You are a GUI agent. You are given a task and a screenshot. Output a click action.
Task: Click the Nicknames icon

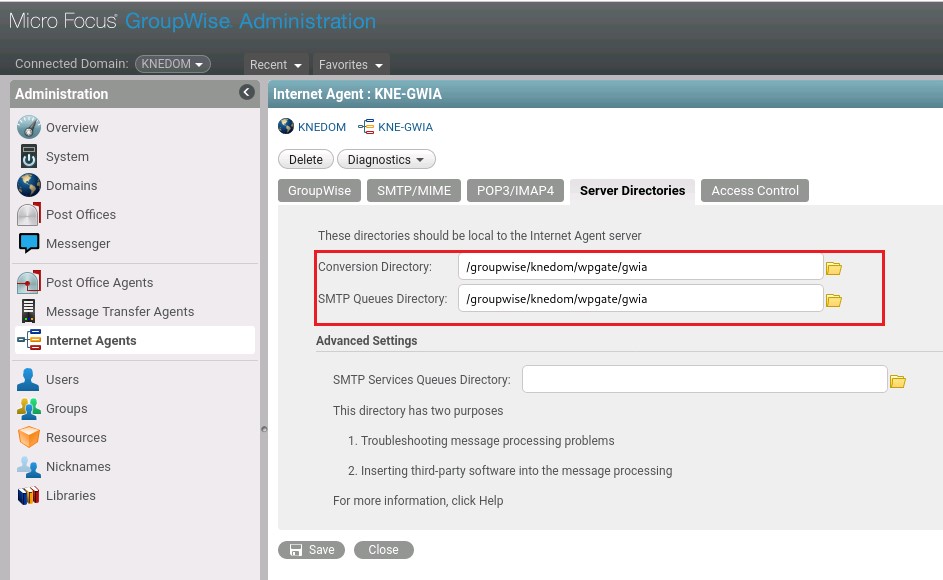[28, 466]
